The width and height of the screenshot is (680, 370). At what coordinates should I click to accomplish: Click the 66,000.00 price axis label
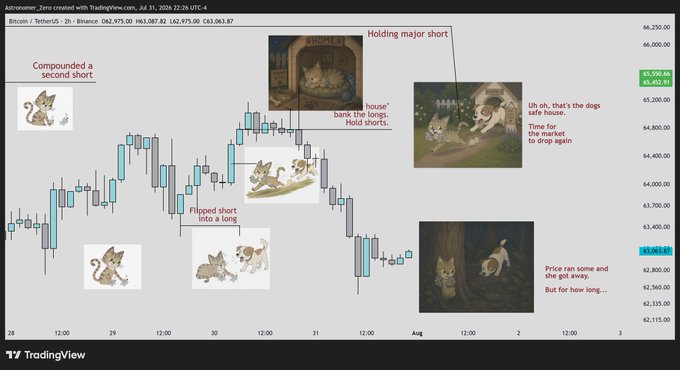click(x=656, y=45)
